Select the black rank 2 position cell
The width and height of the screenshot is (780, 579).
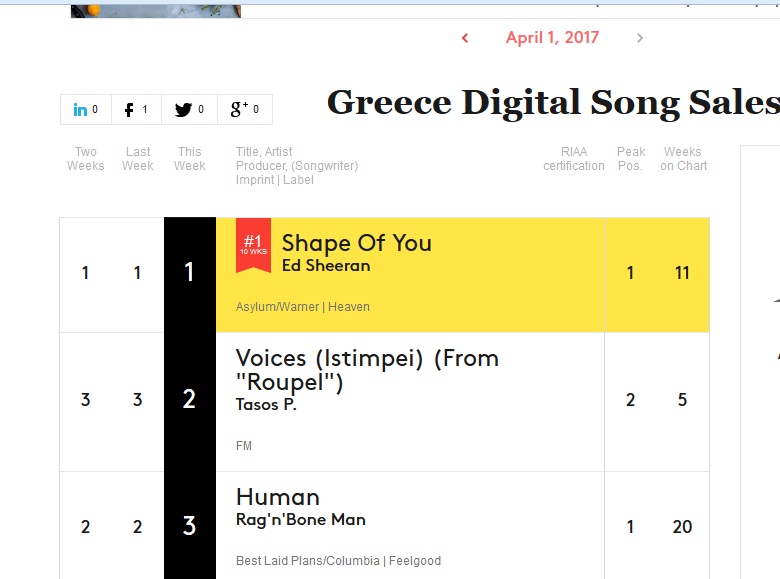coord(190,400)
